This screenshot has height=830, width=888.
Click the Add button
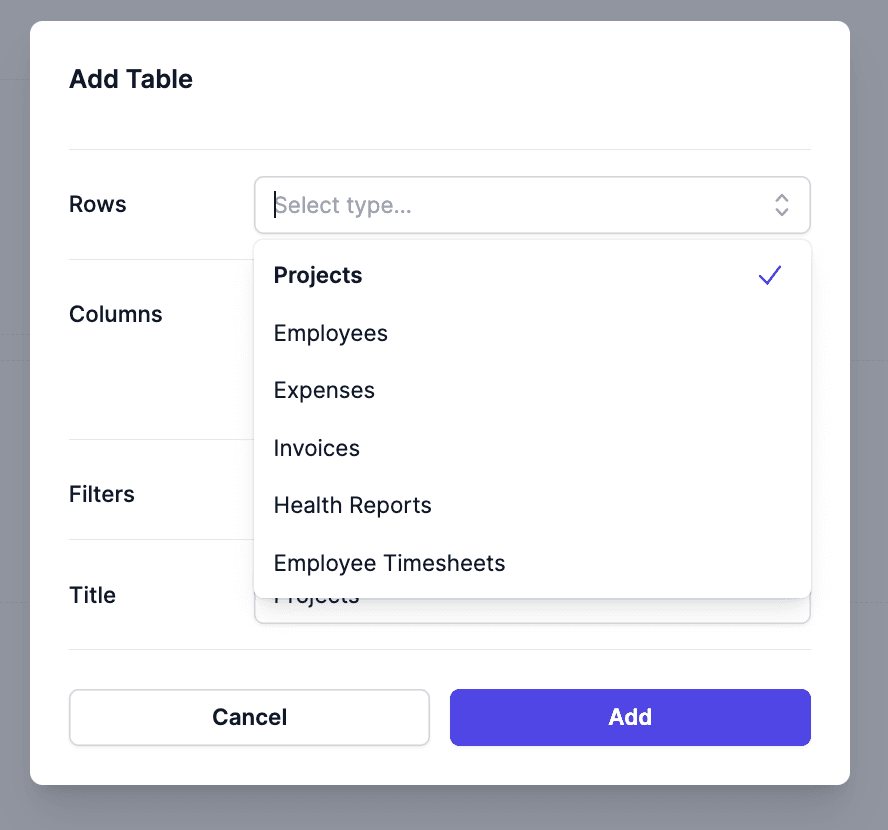tap(630, 717)
